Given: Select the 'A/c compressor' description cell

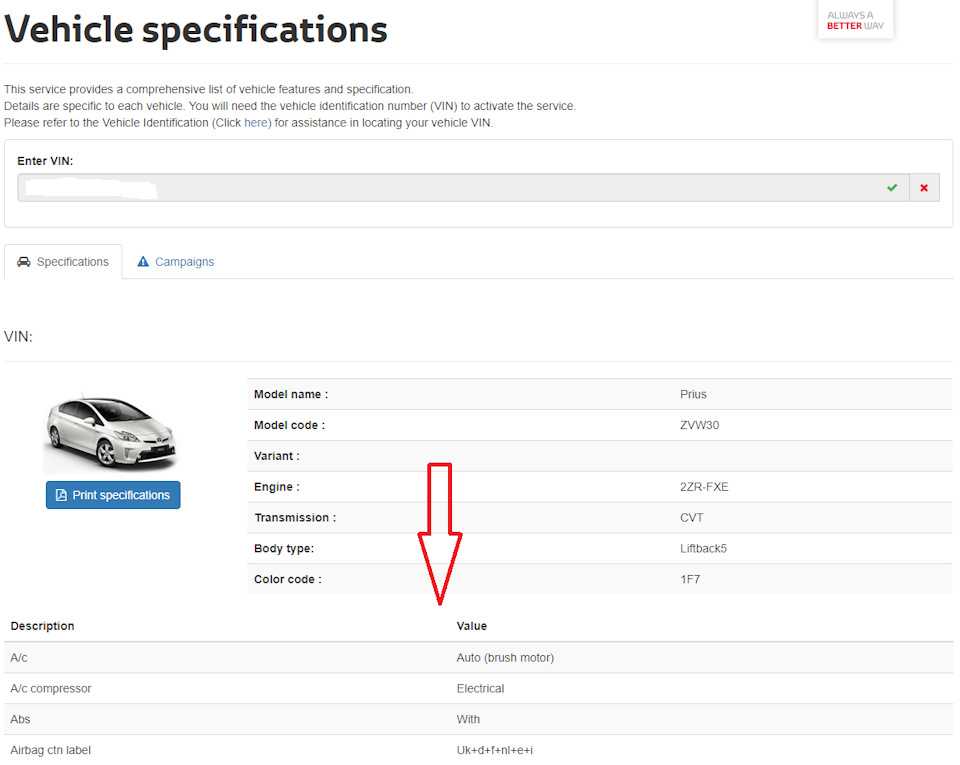Looking at the screenshot, I should tap(51, 688).
